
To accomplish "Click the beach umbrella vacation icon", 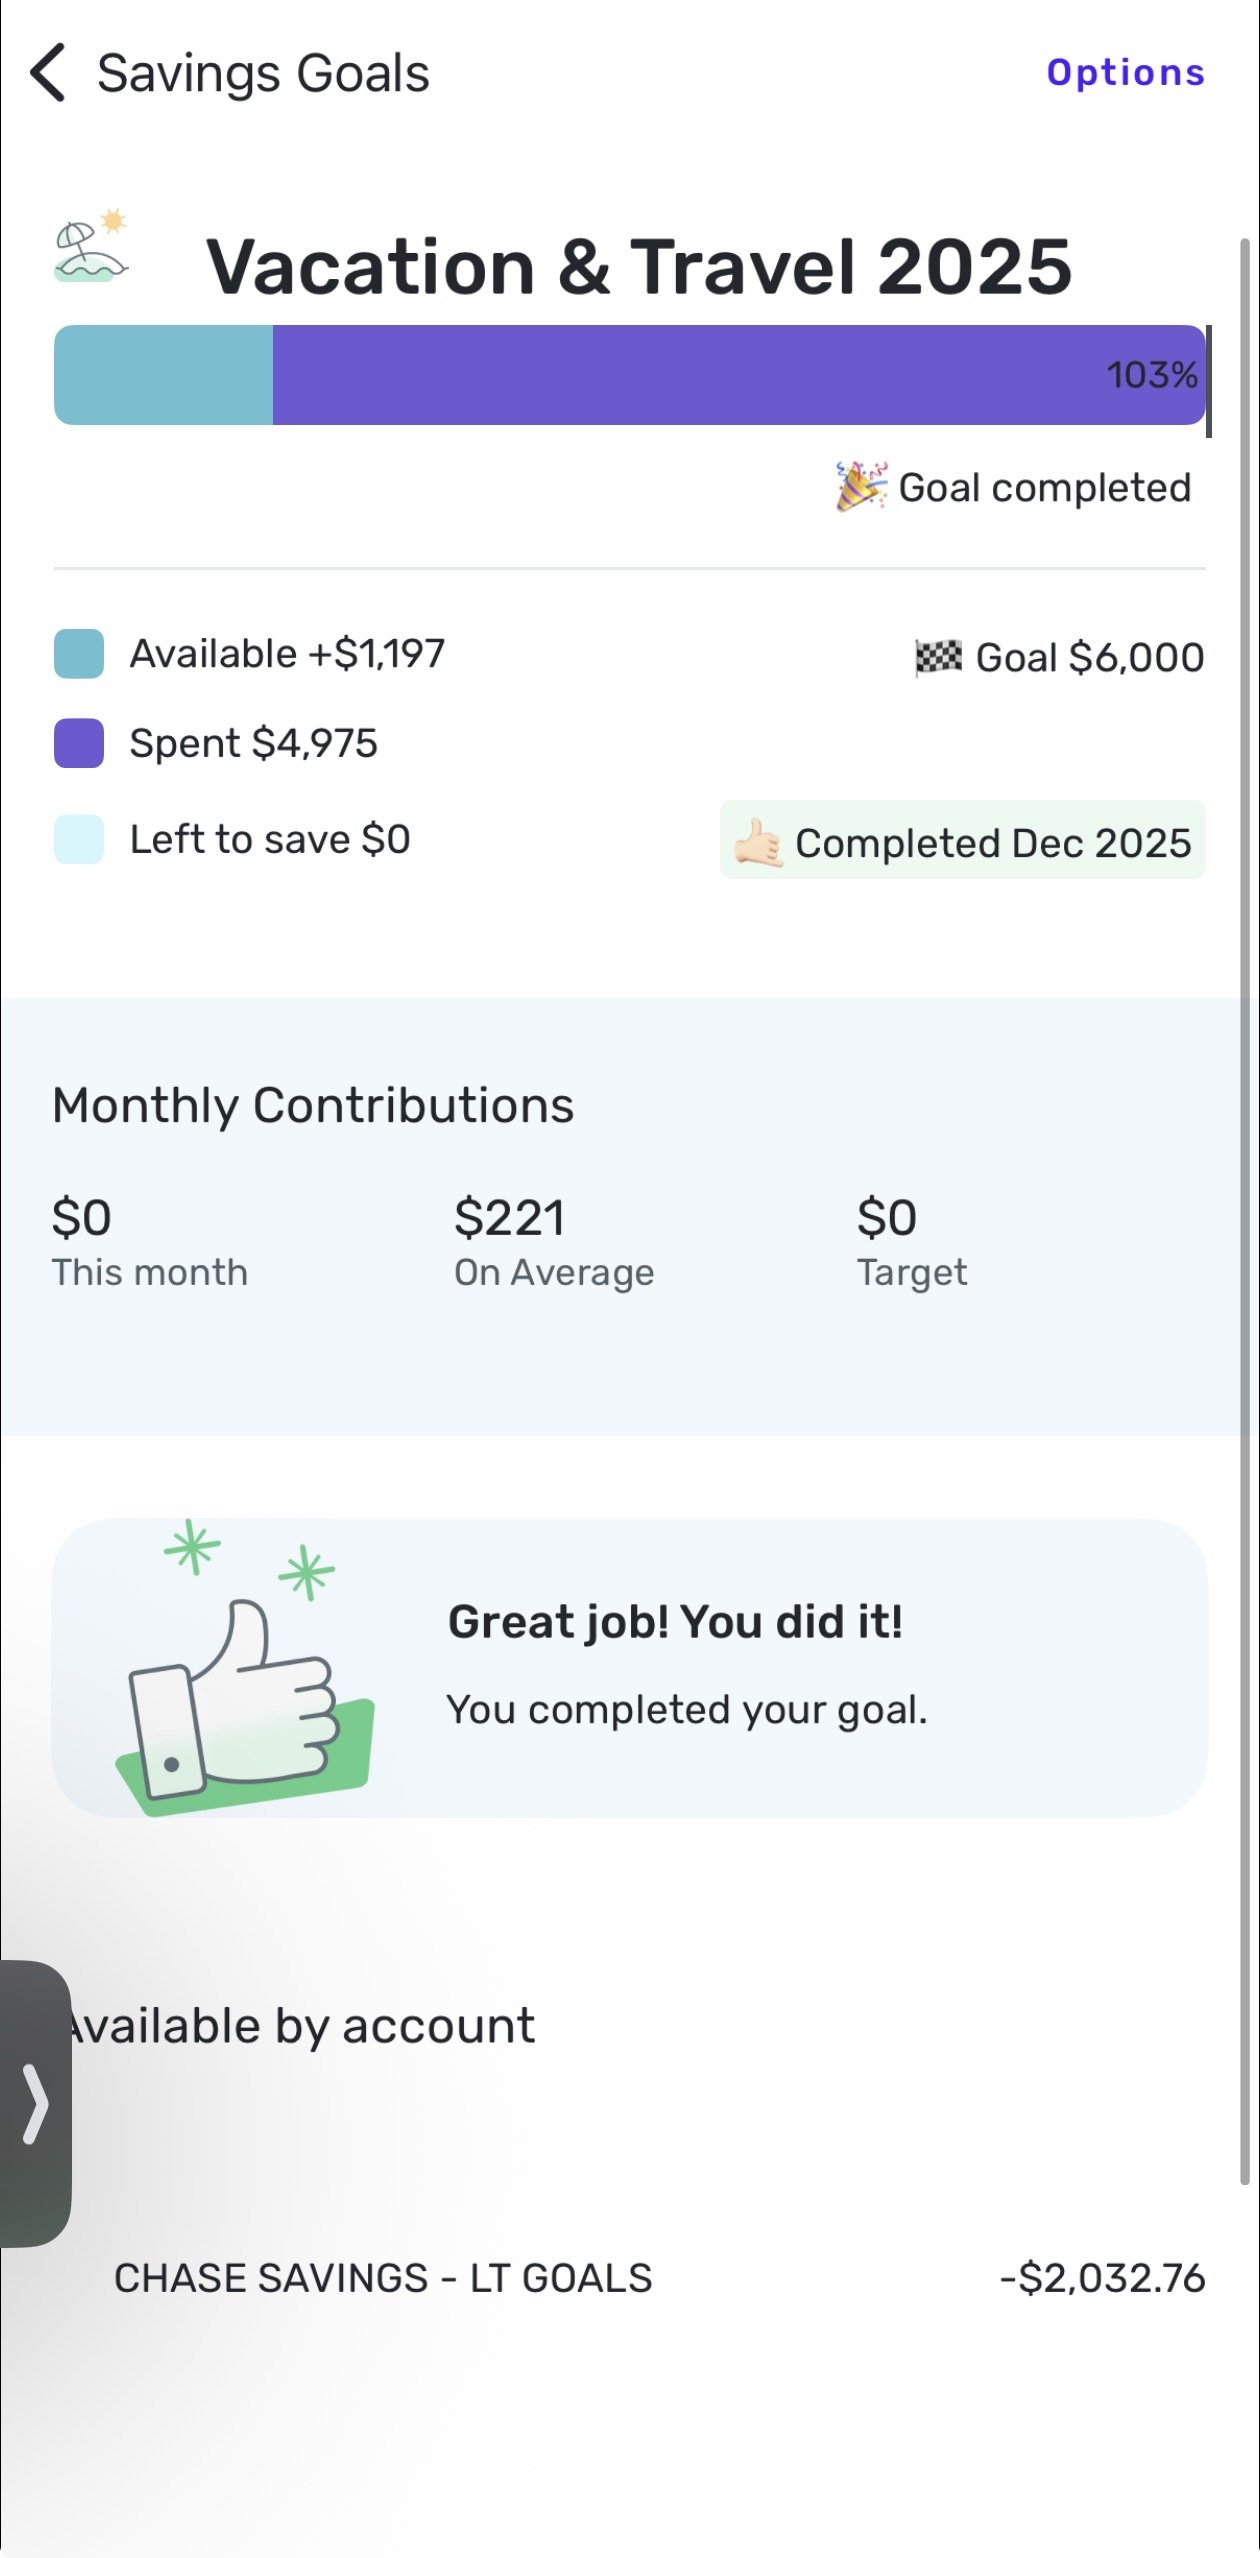I will (90, 247).
